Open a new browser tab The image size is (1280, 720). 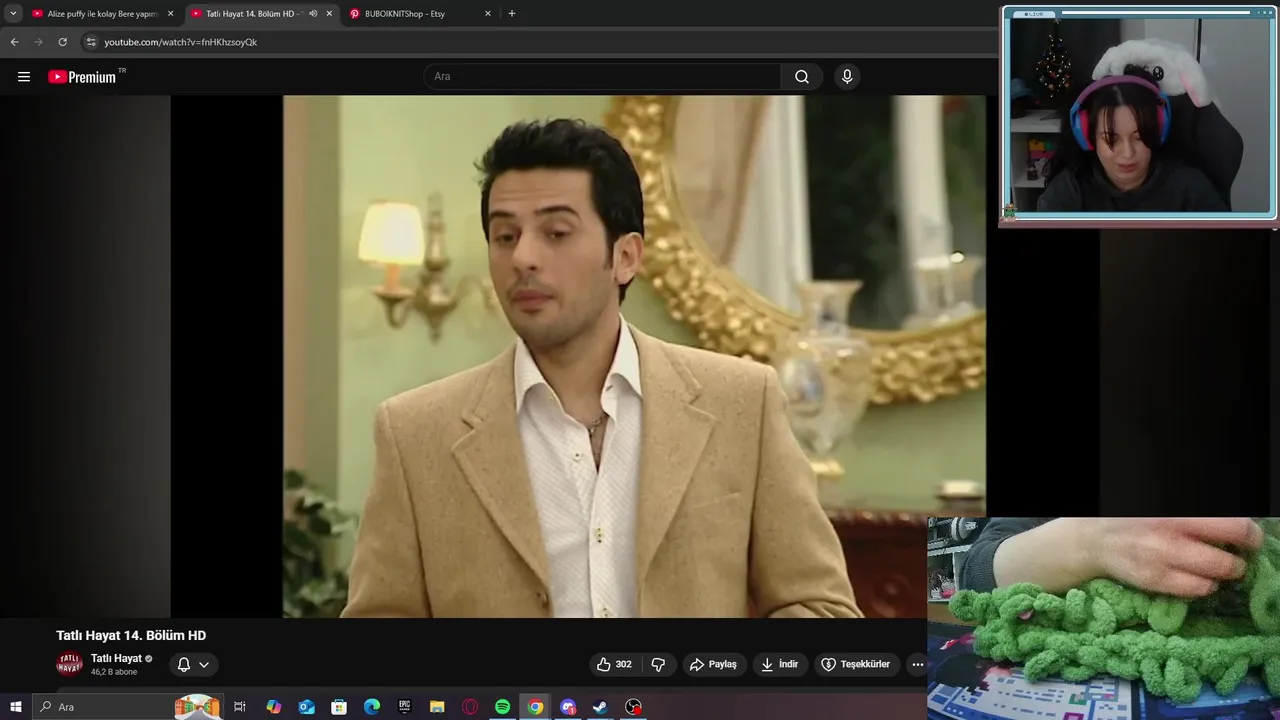coord(512,14)
